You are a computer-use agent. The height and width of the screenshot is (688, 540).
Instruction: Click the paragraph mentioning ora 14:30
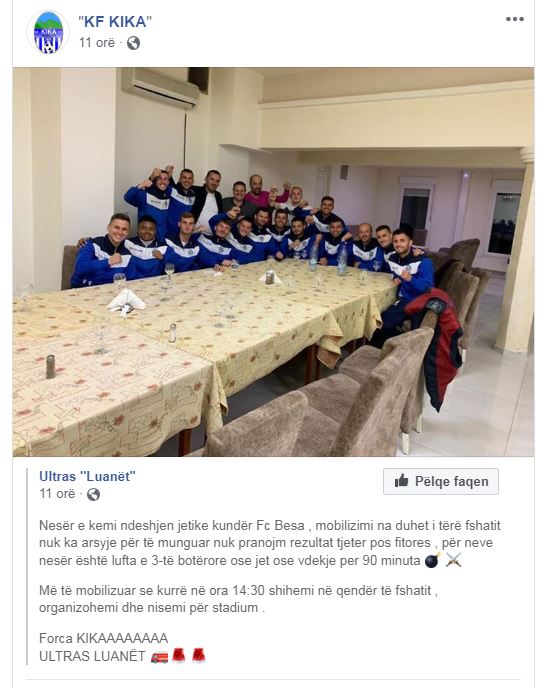click(239, 599)
